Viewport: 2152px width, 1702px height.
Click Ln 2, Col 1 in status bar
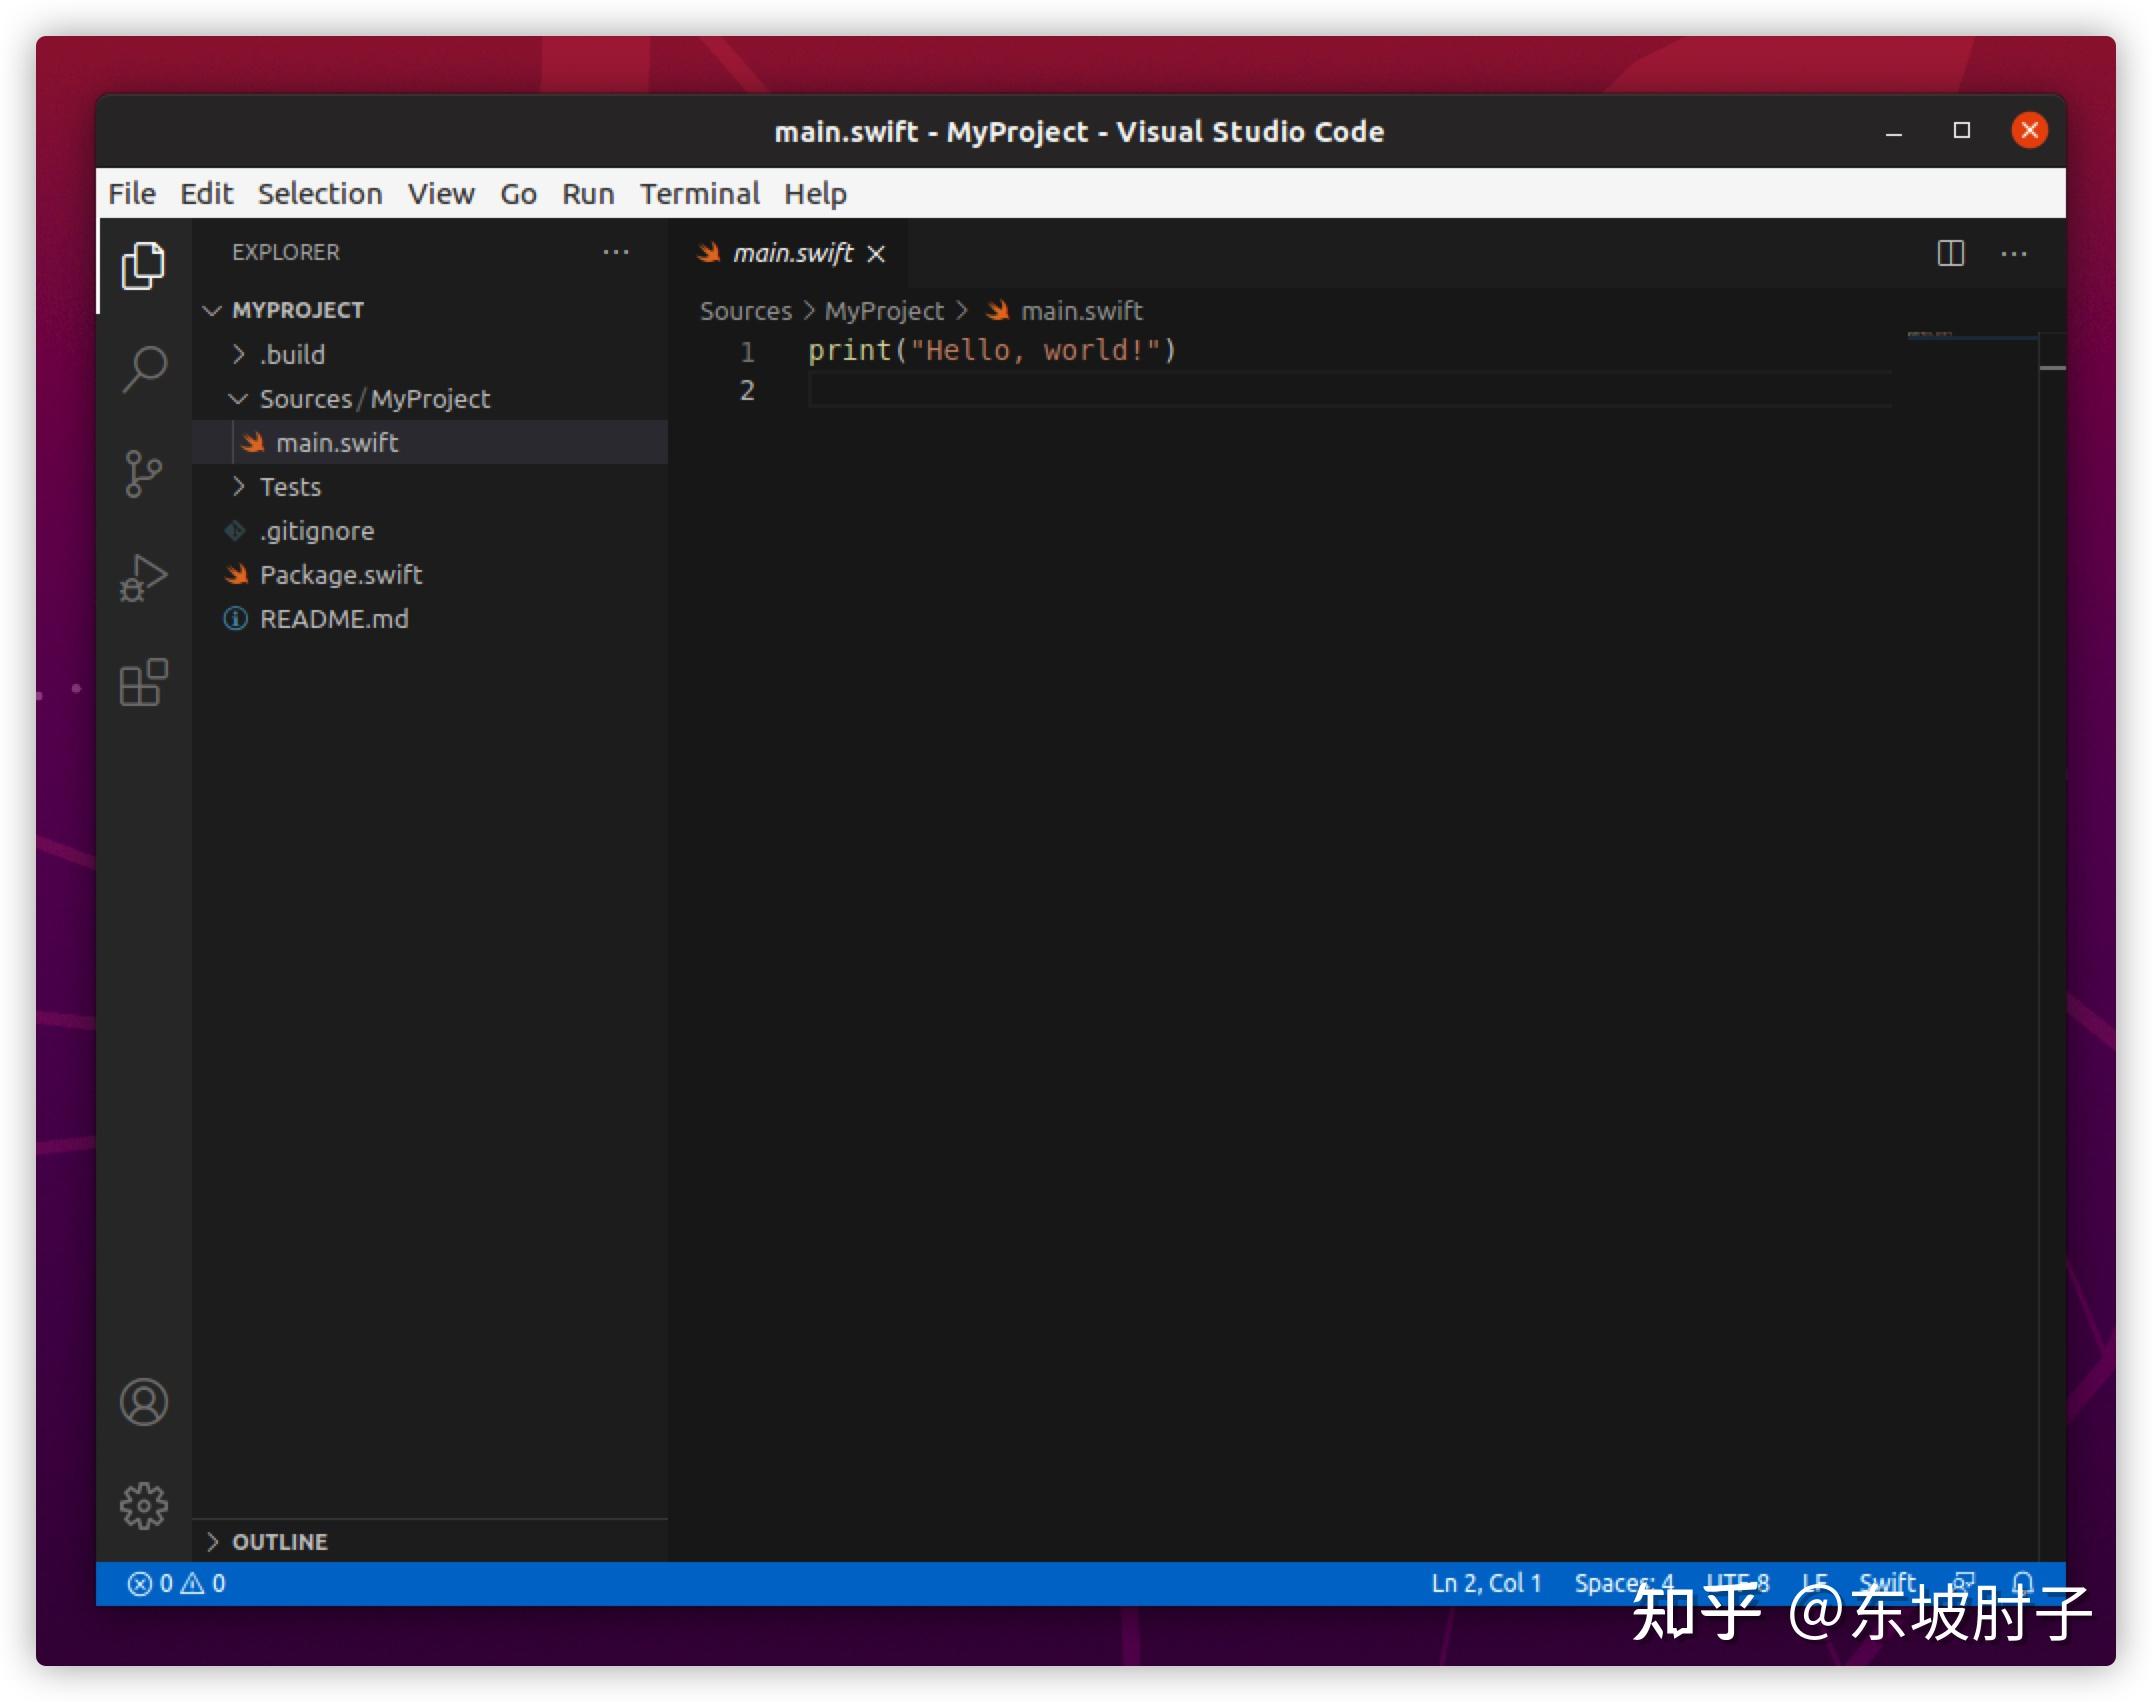(x=1486, y=1583)
